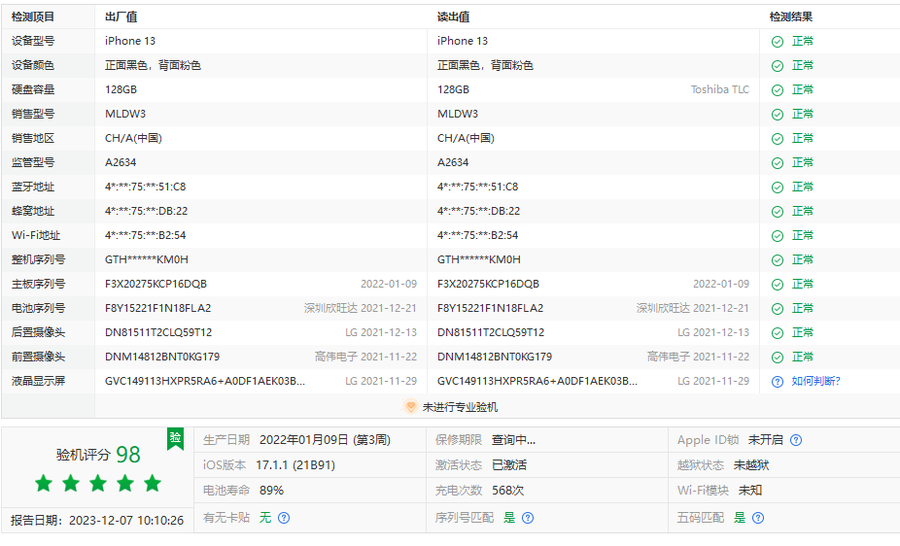This screenshot has height=546, width=900.
Task: Click the green check icon in 设备型号 row
Action: pyautogui.click(x=777, y=42)
